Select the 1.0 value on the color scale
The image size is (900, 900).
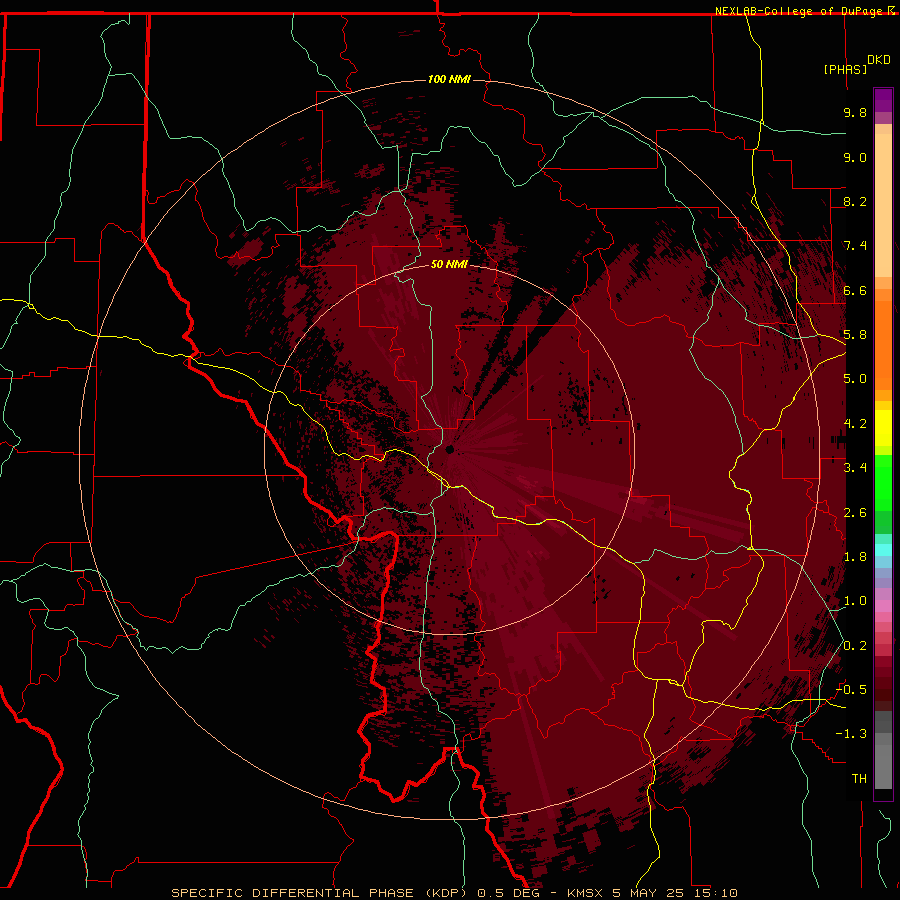(x=855, y=601)
